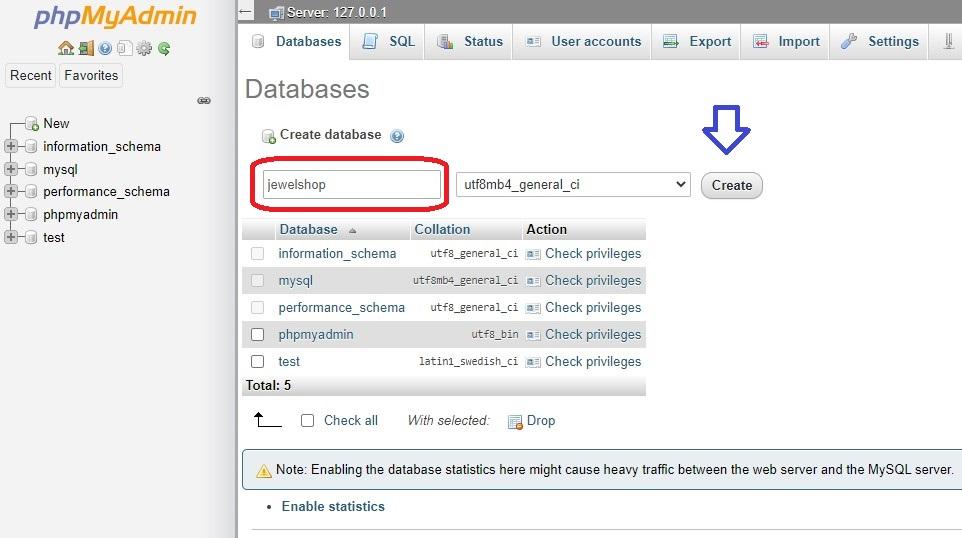Select New in the navigation tree

[x=56, y=124]
